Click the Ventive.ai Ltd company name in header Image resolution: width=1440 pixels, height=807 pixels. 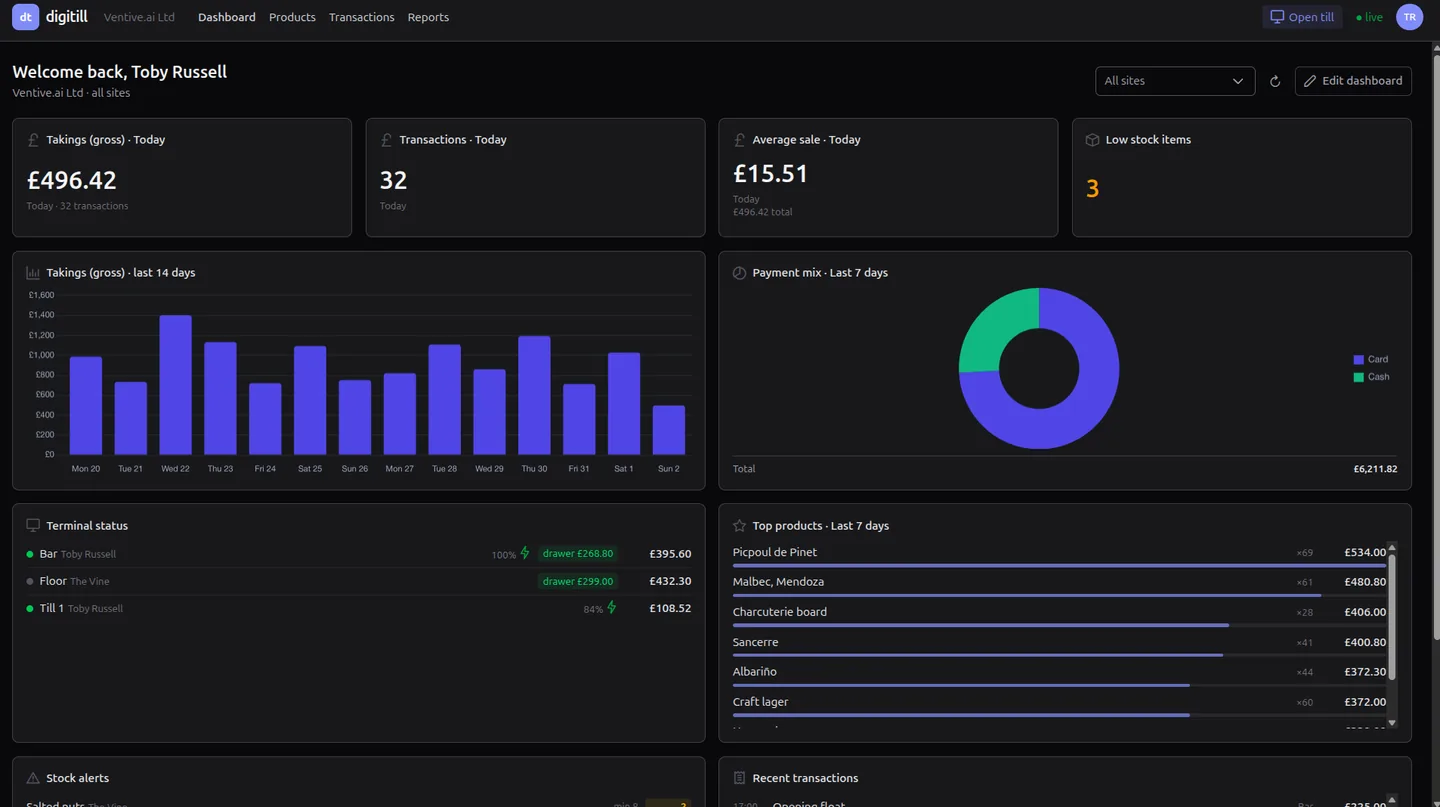139,17
